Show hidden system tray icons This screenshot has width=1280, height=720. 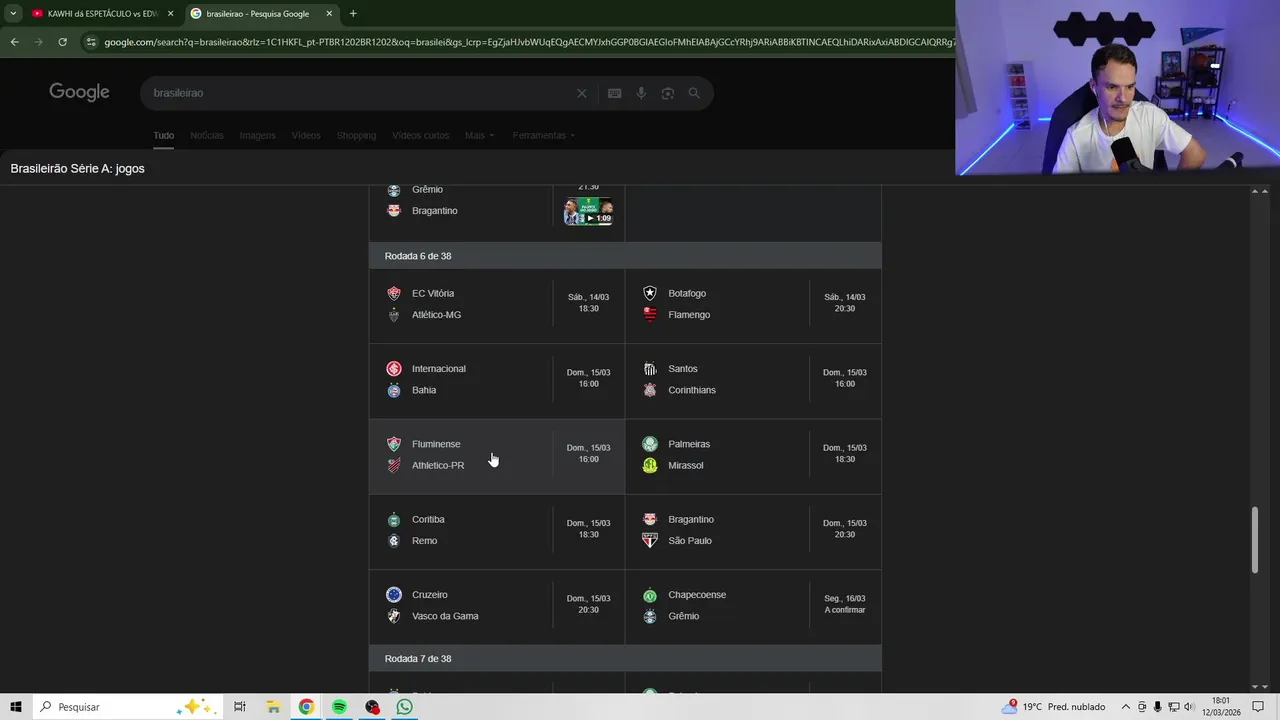[1126, 707]
